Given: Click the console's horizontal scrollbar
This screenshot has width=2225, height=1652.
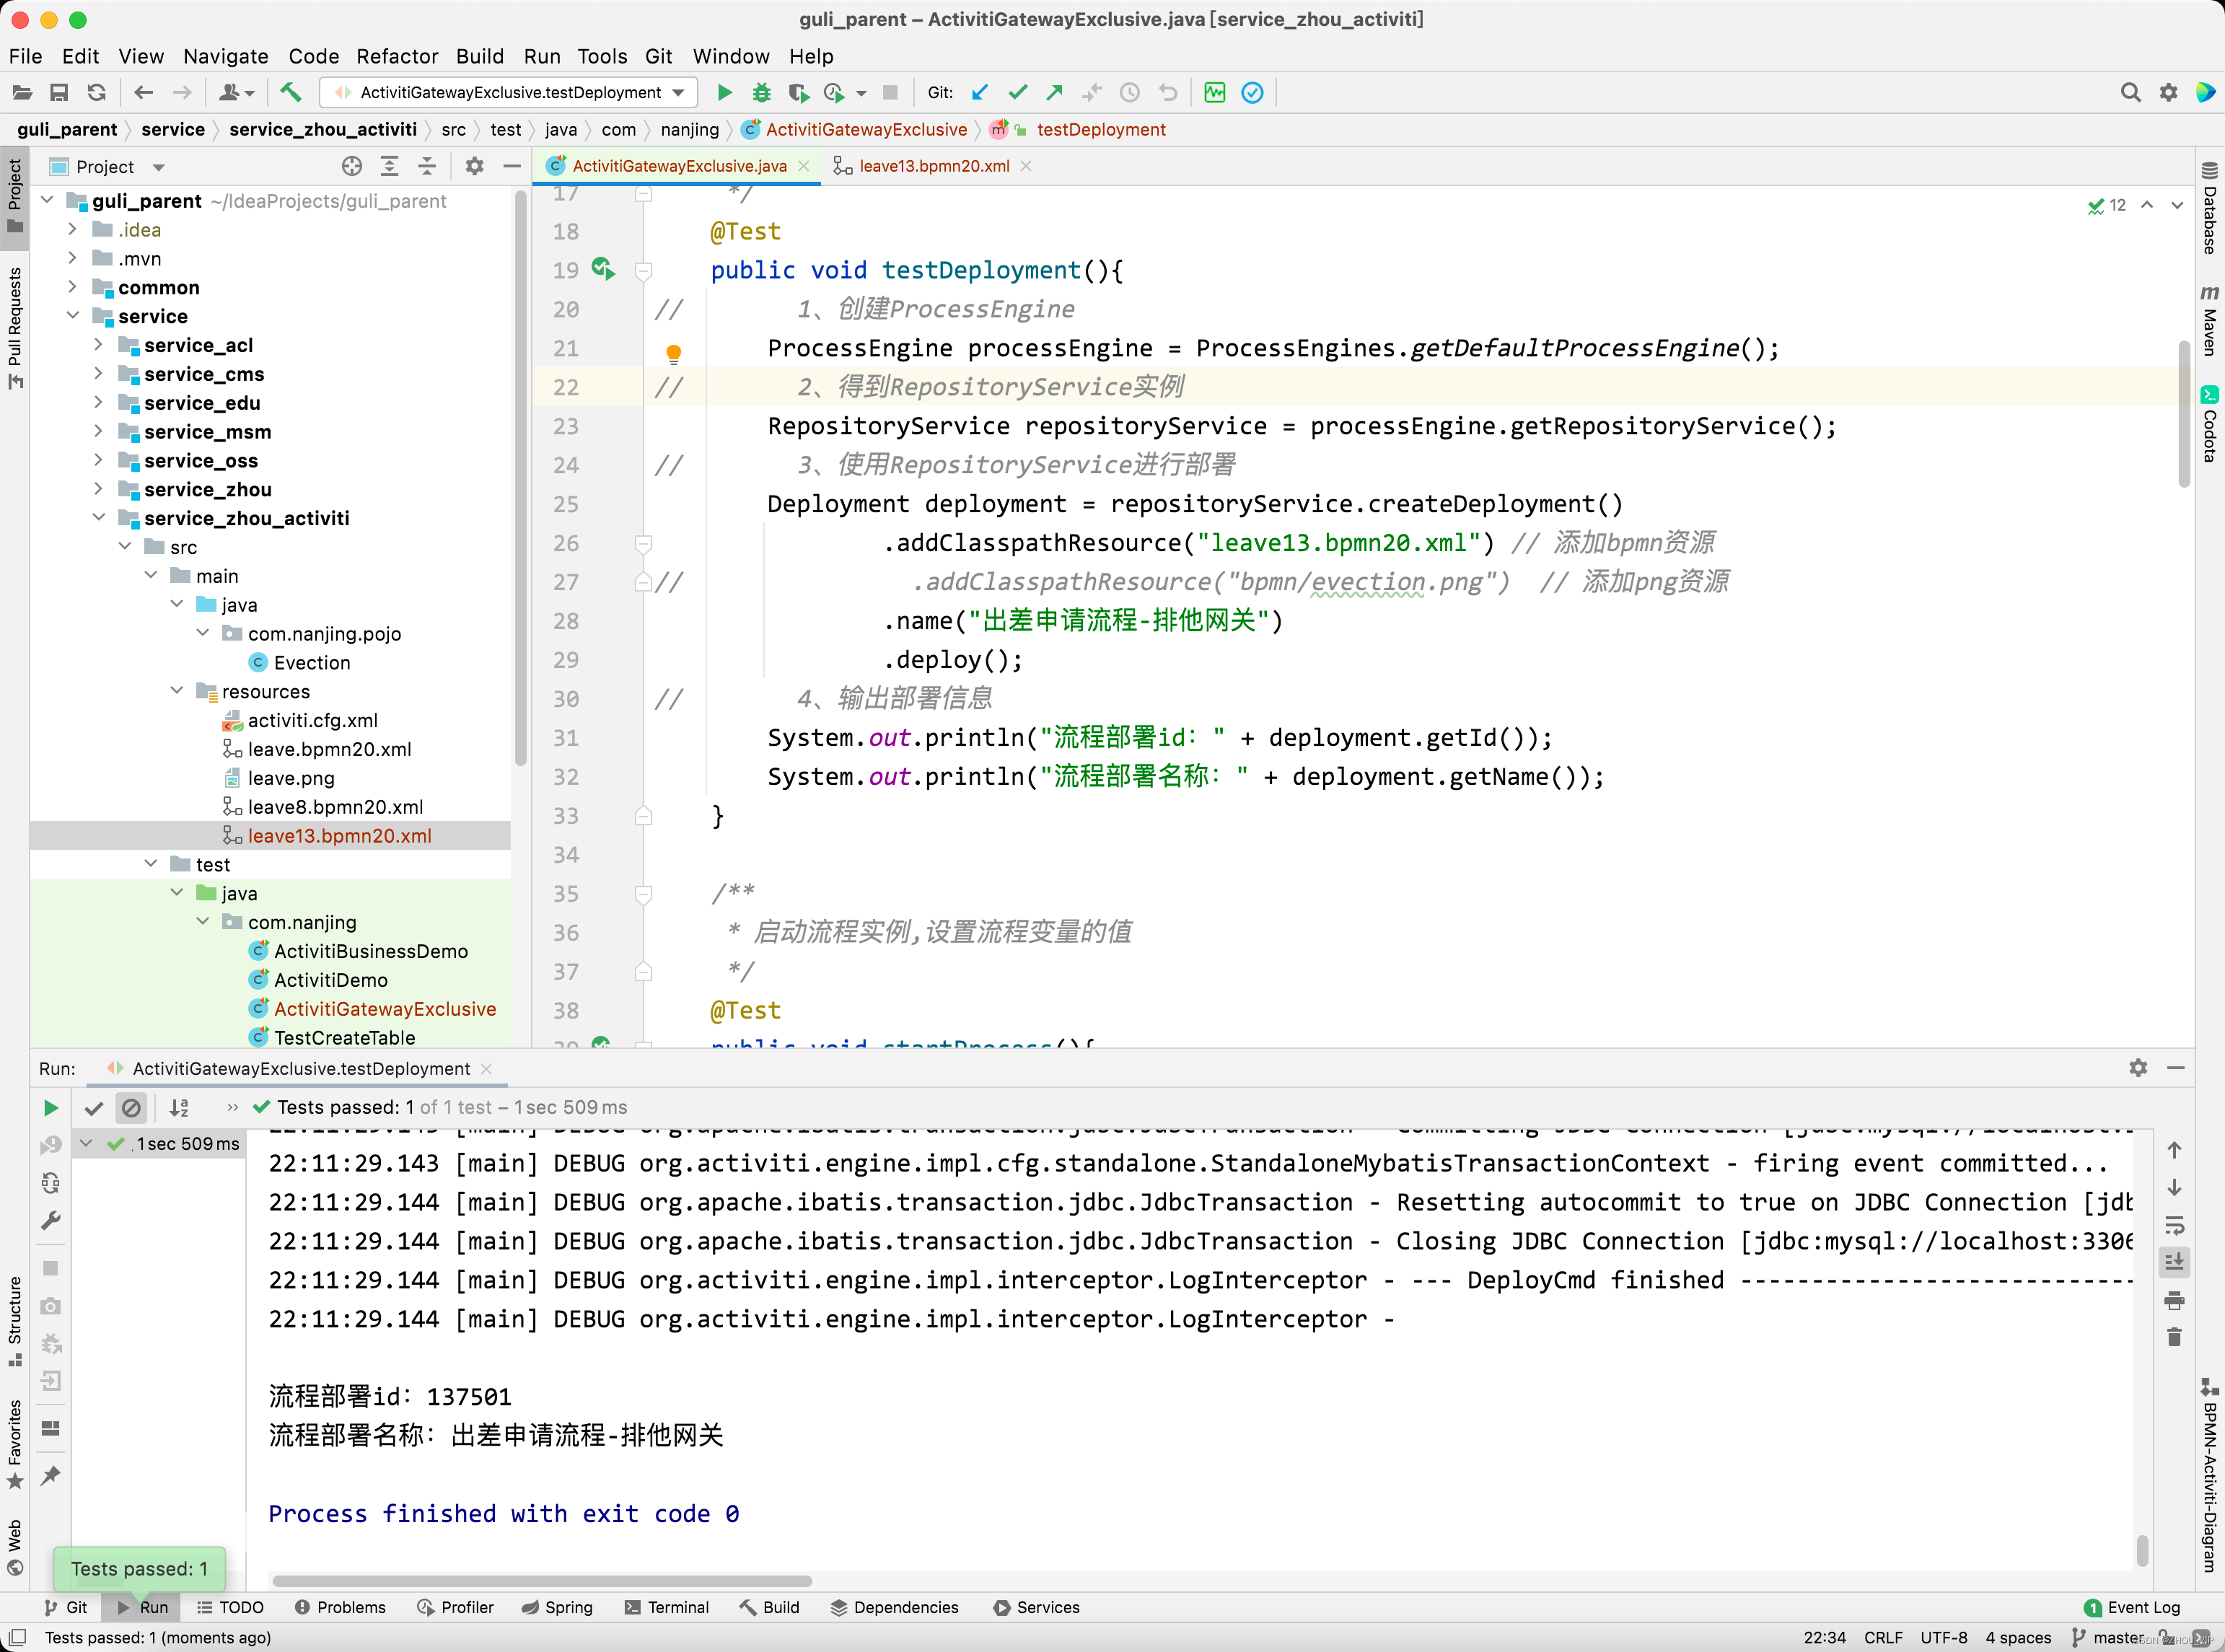Looking at the screenshot, I should click(x=541, y=1581).
